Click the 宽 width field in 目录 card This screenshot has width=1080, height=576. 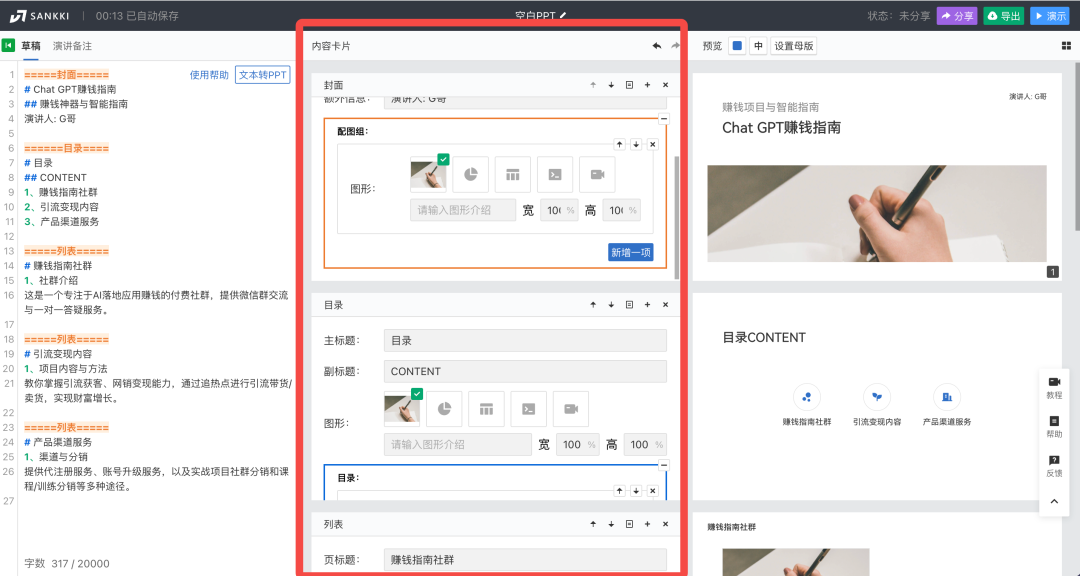577,444
